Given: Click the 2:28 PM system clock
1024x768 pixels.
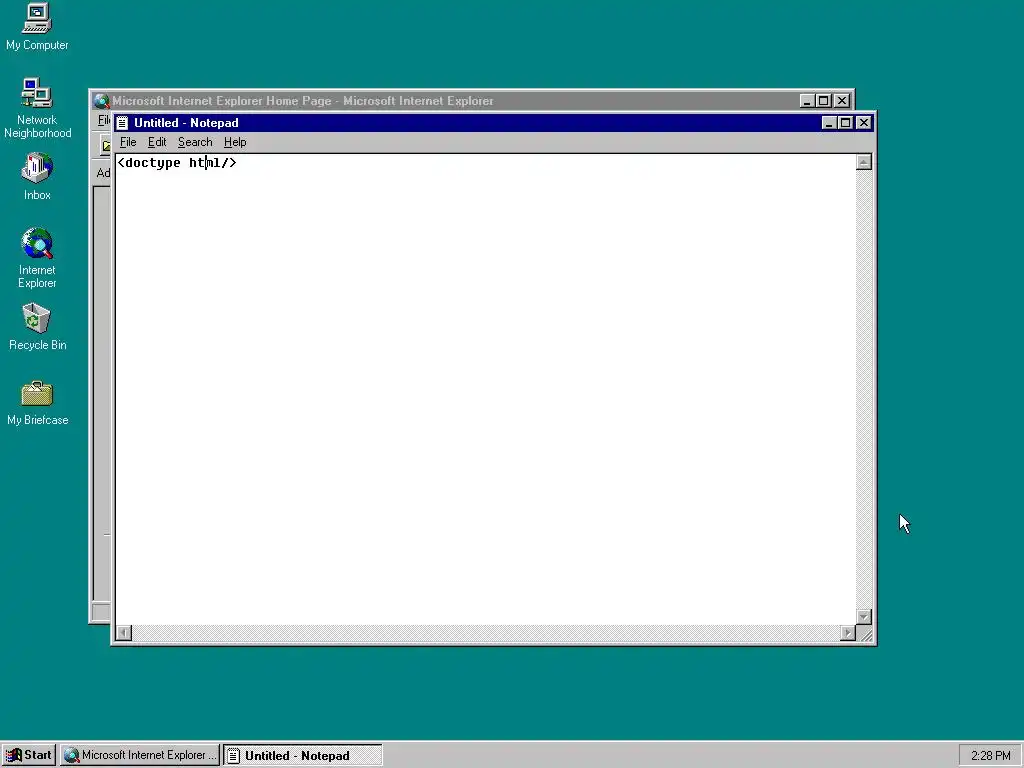Looking at the screenshot, I should point(991,756).
